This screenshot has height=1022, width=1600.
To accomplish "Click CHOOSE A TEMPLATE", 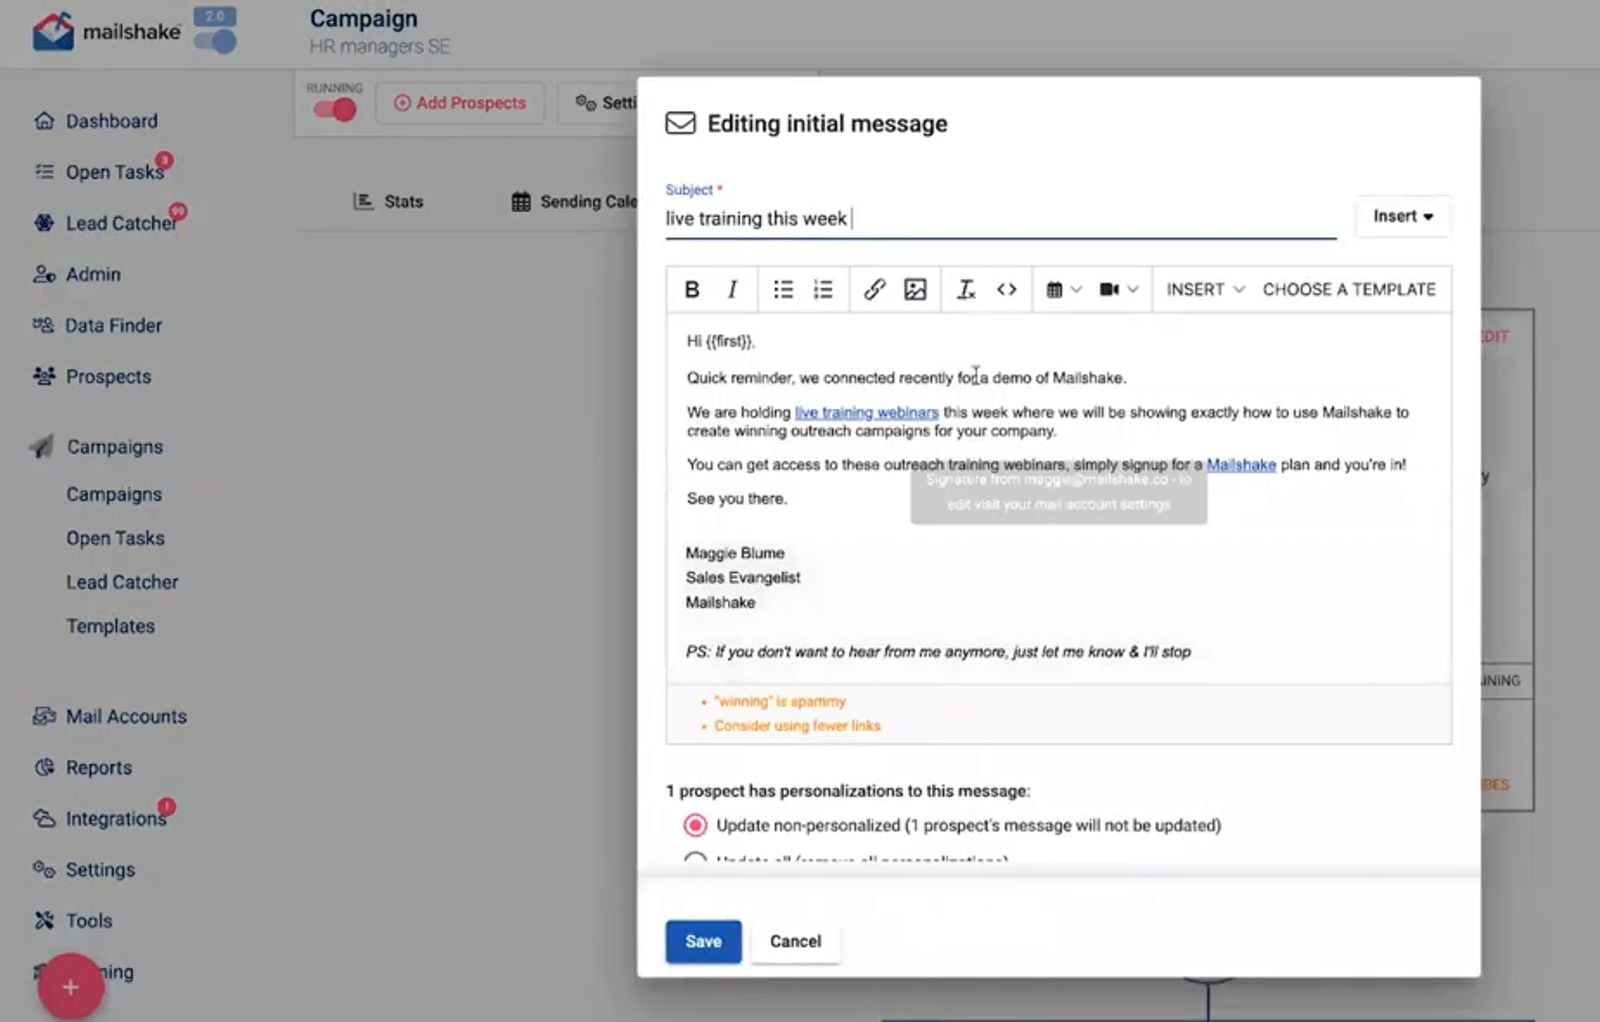I will (1348, 289).
